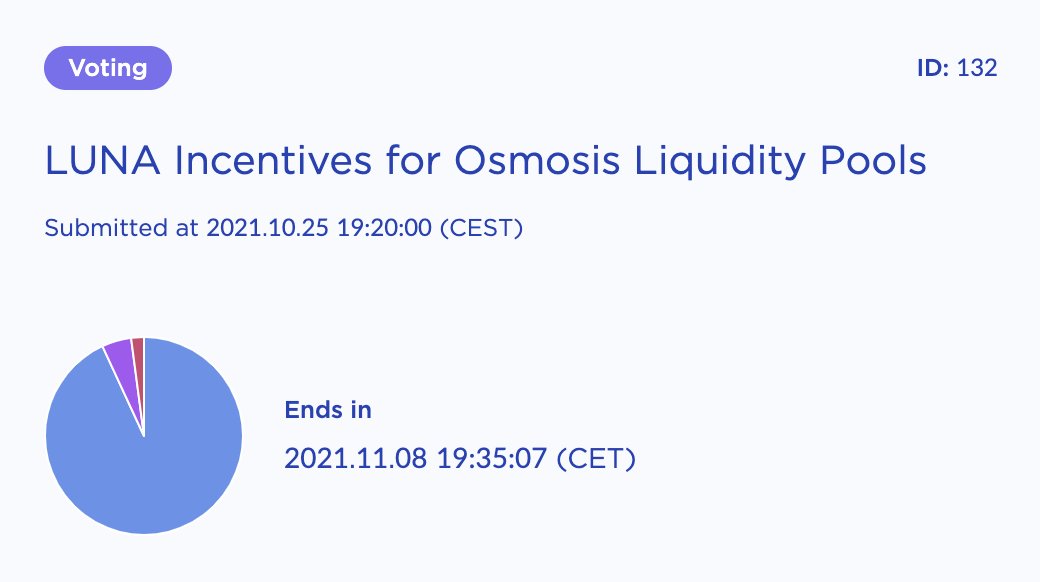
Task: Click the end date 2021.11.08
Action: click(x=356, y=459)
